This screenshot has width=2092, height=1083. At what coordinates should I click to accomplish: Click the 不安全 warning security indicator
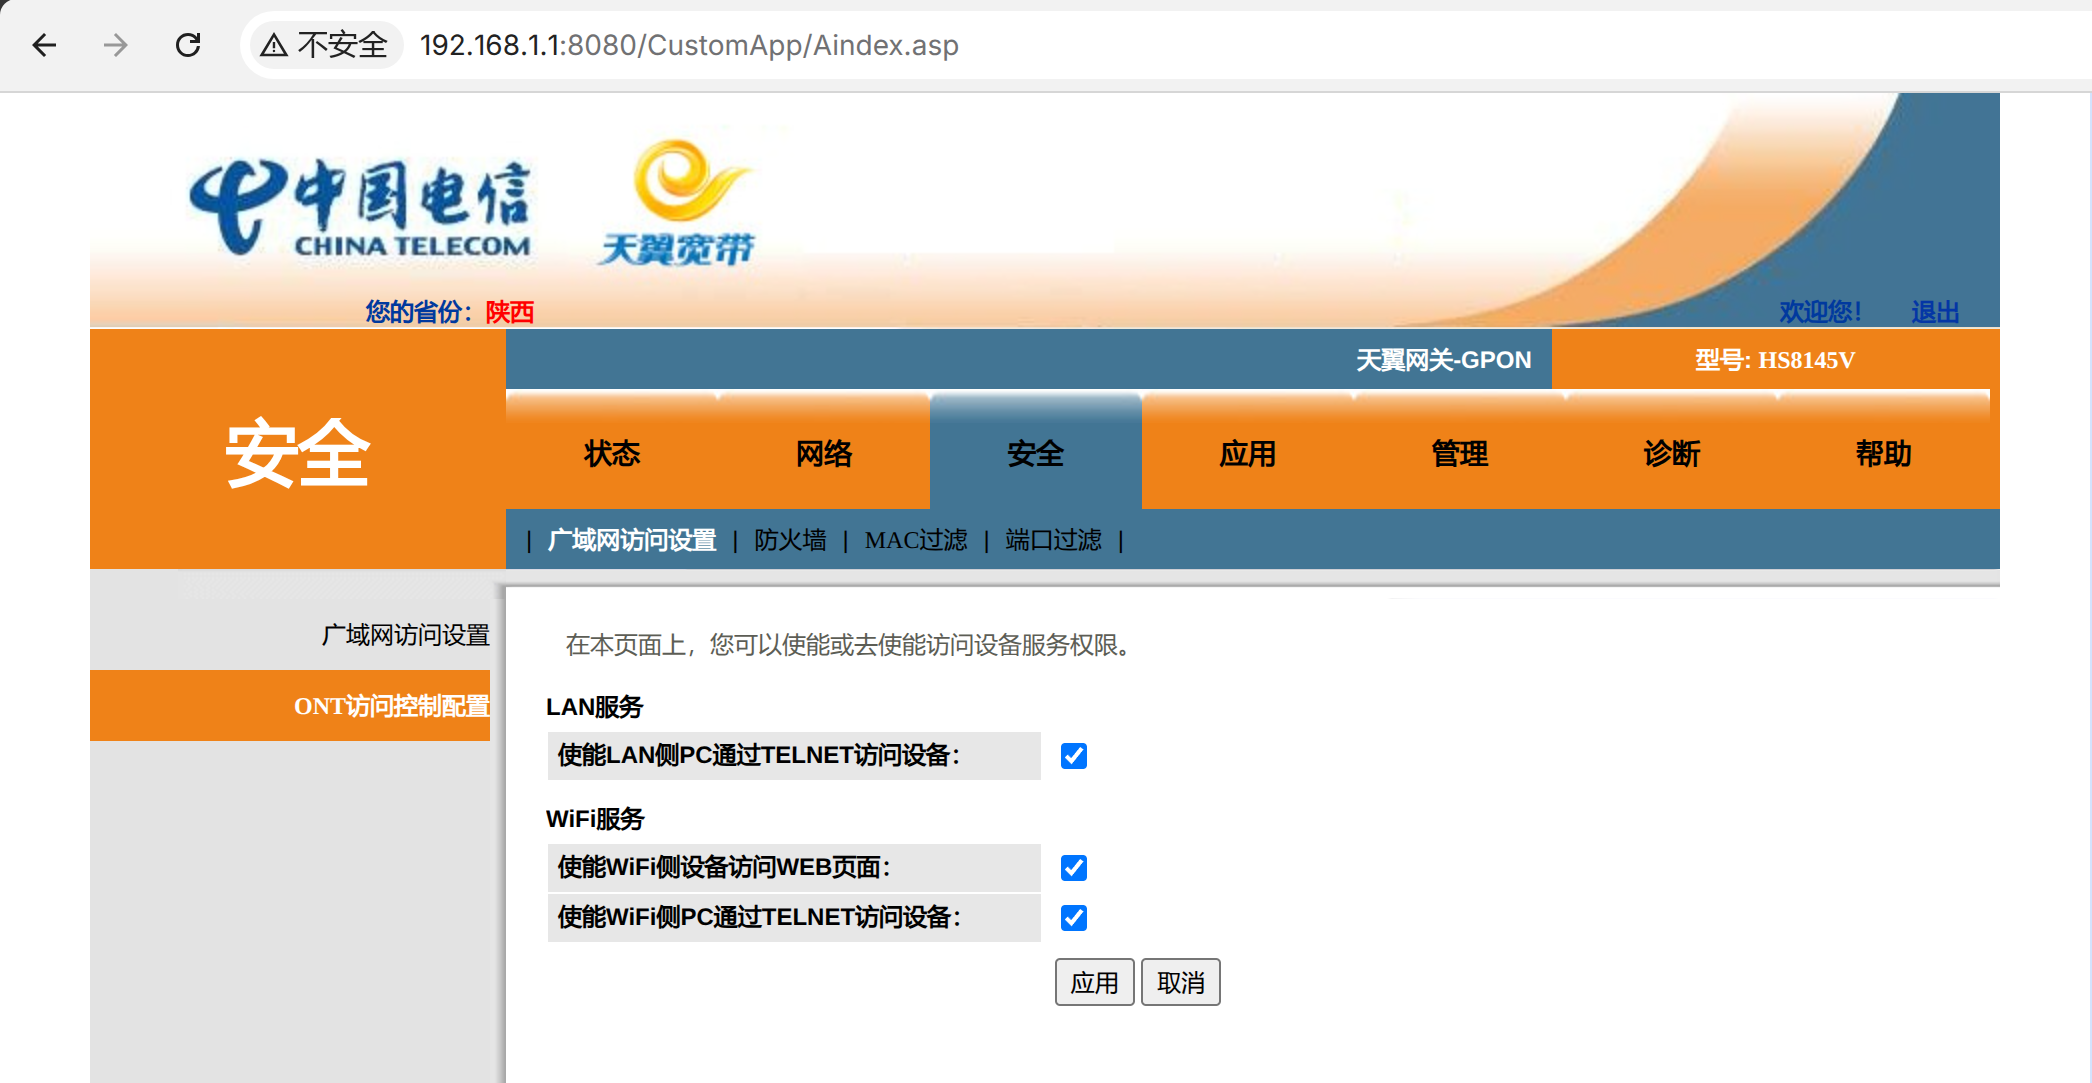point(325,45)
